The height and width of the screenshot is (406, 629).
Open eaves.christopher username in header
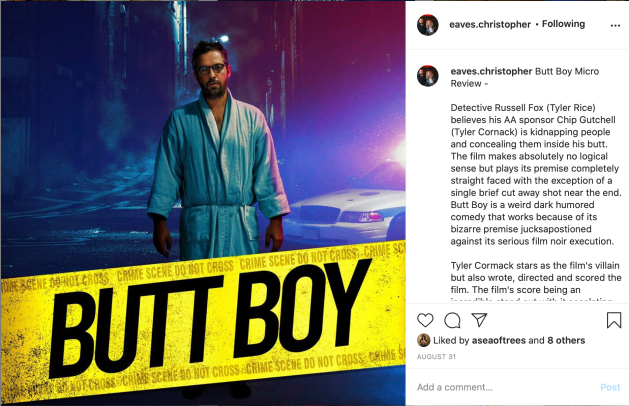(490, 24)
